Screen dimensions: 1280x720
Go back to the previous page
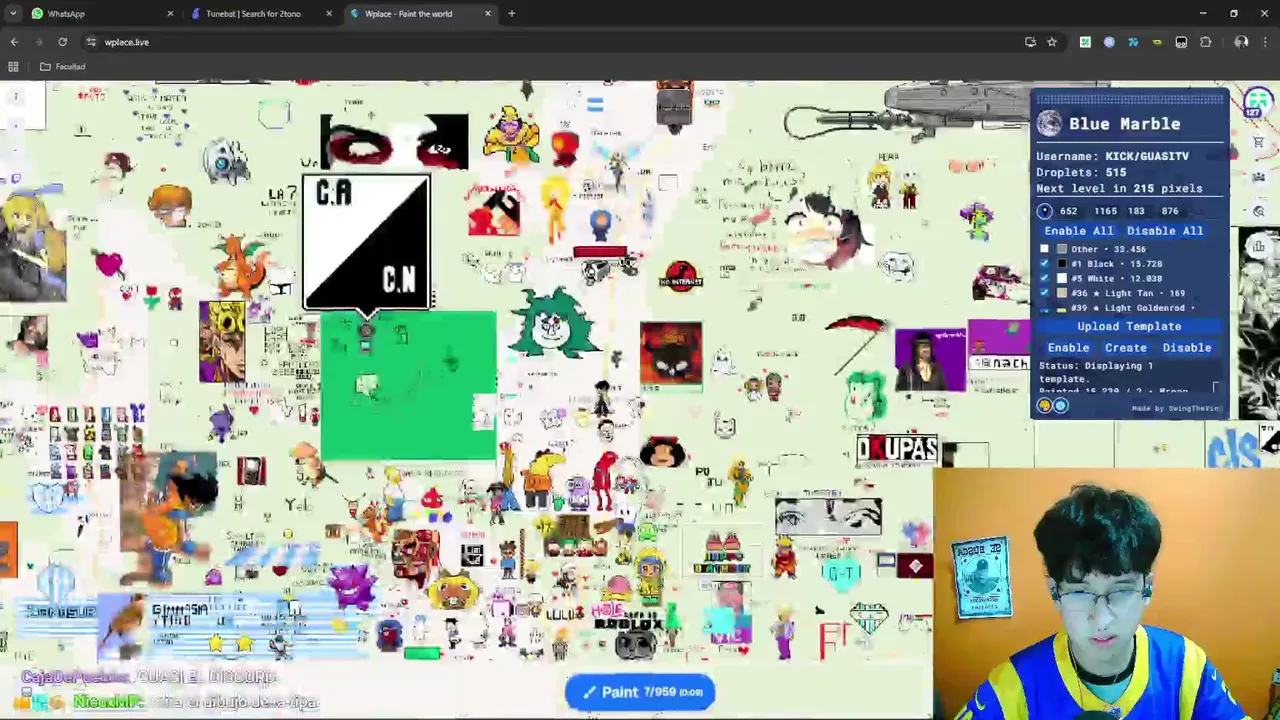pos(14,42)
